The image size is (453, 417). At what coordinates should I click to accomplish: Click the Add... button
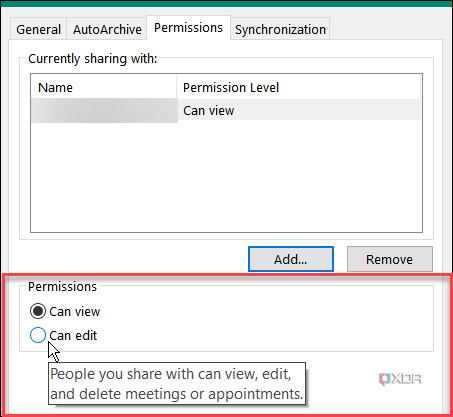(x=291, y=259)
